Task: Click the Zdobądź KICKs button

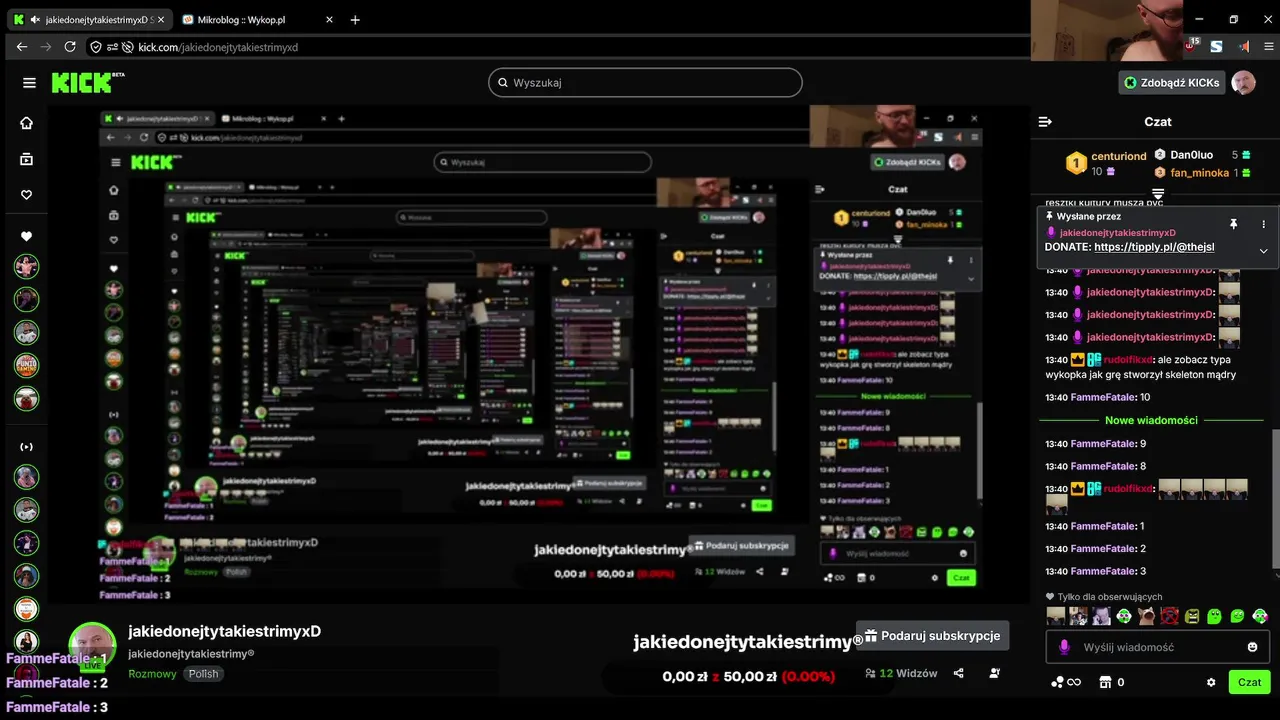Action: pyautogui.click(x=1172, y=83)
